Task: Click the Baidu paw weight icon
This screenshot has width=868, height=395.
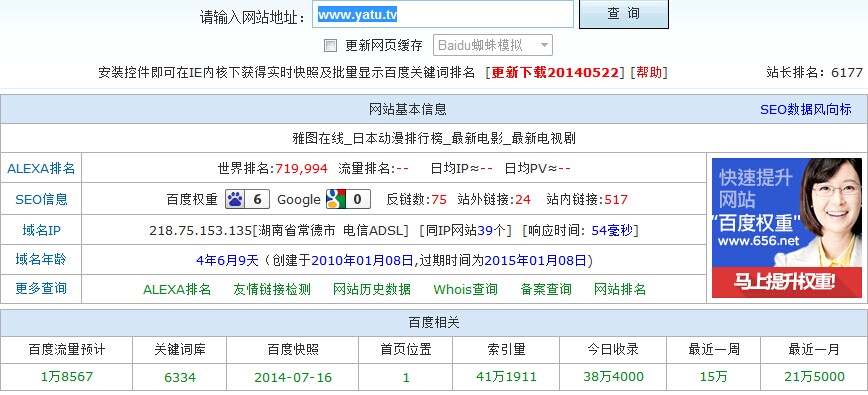Action: click(247, 199)
